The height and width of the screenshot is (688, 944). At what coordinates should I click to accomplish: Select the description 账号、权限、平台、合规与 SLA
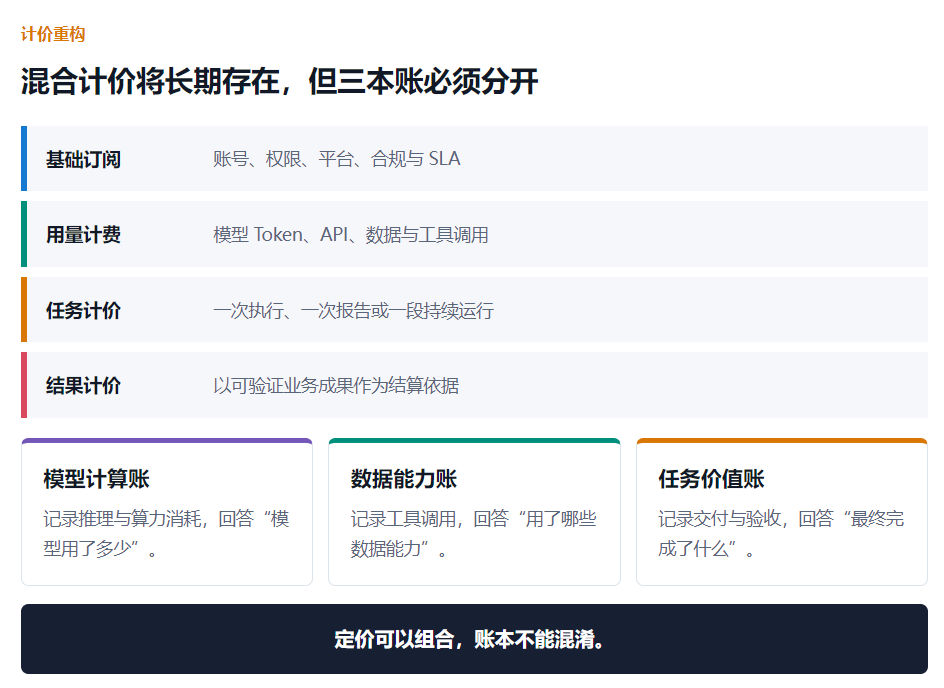(337, 159)
